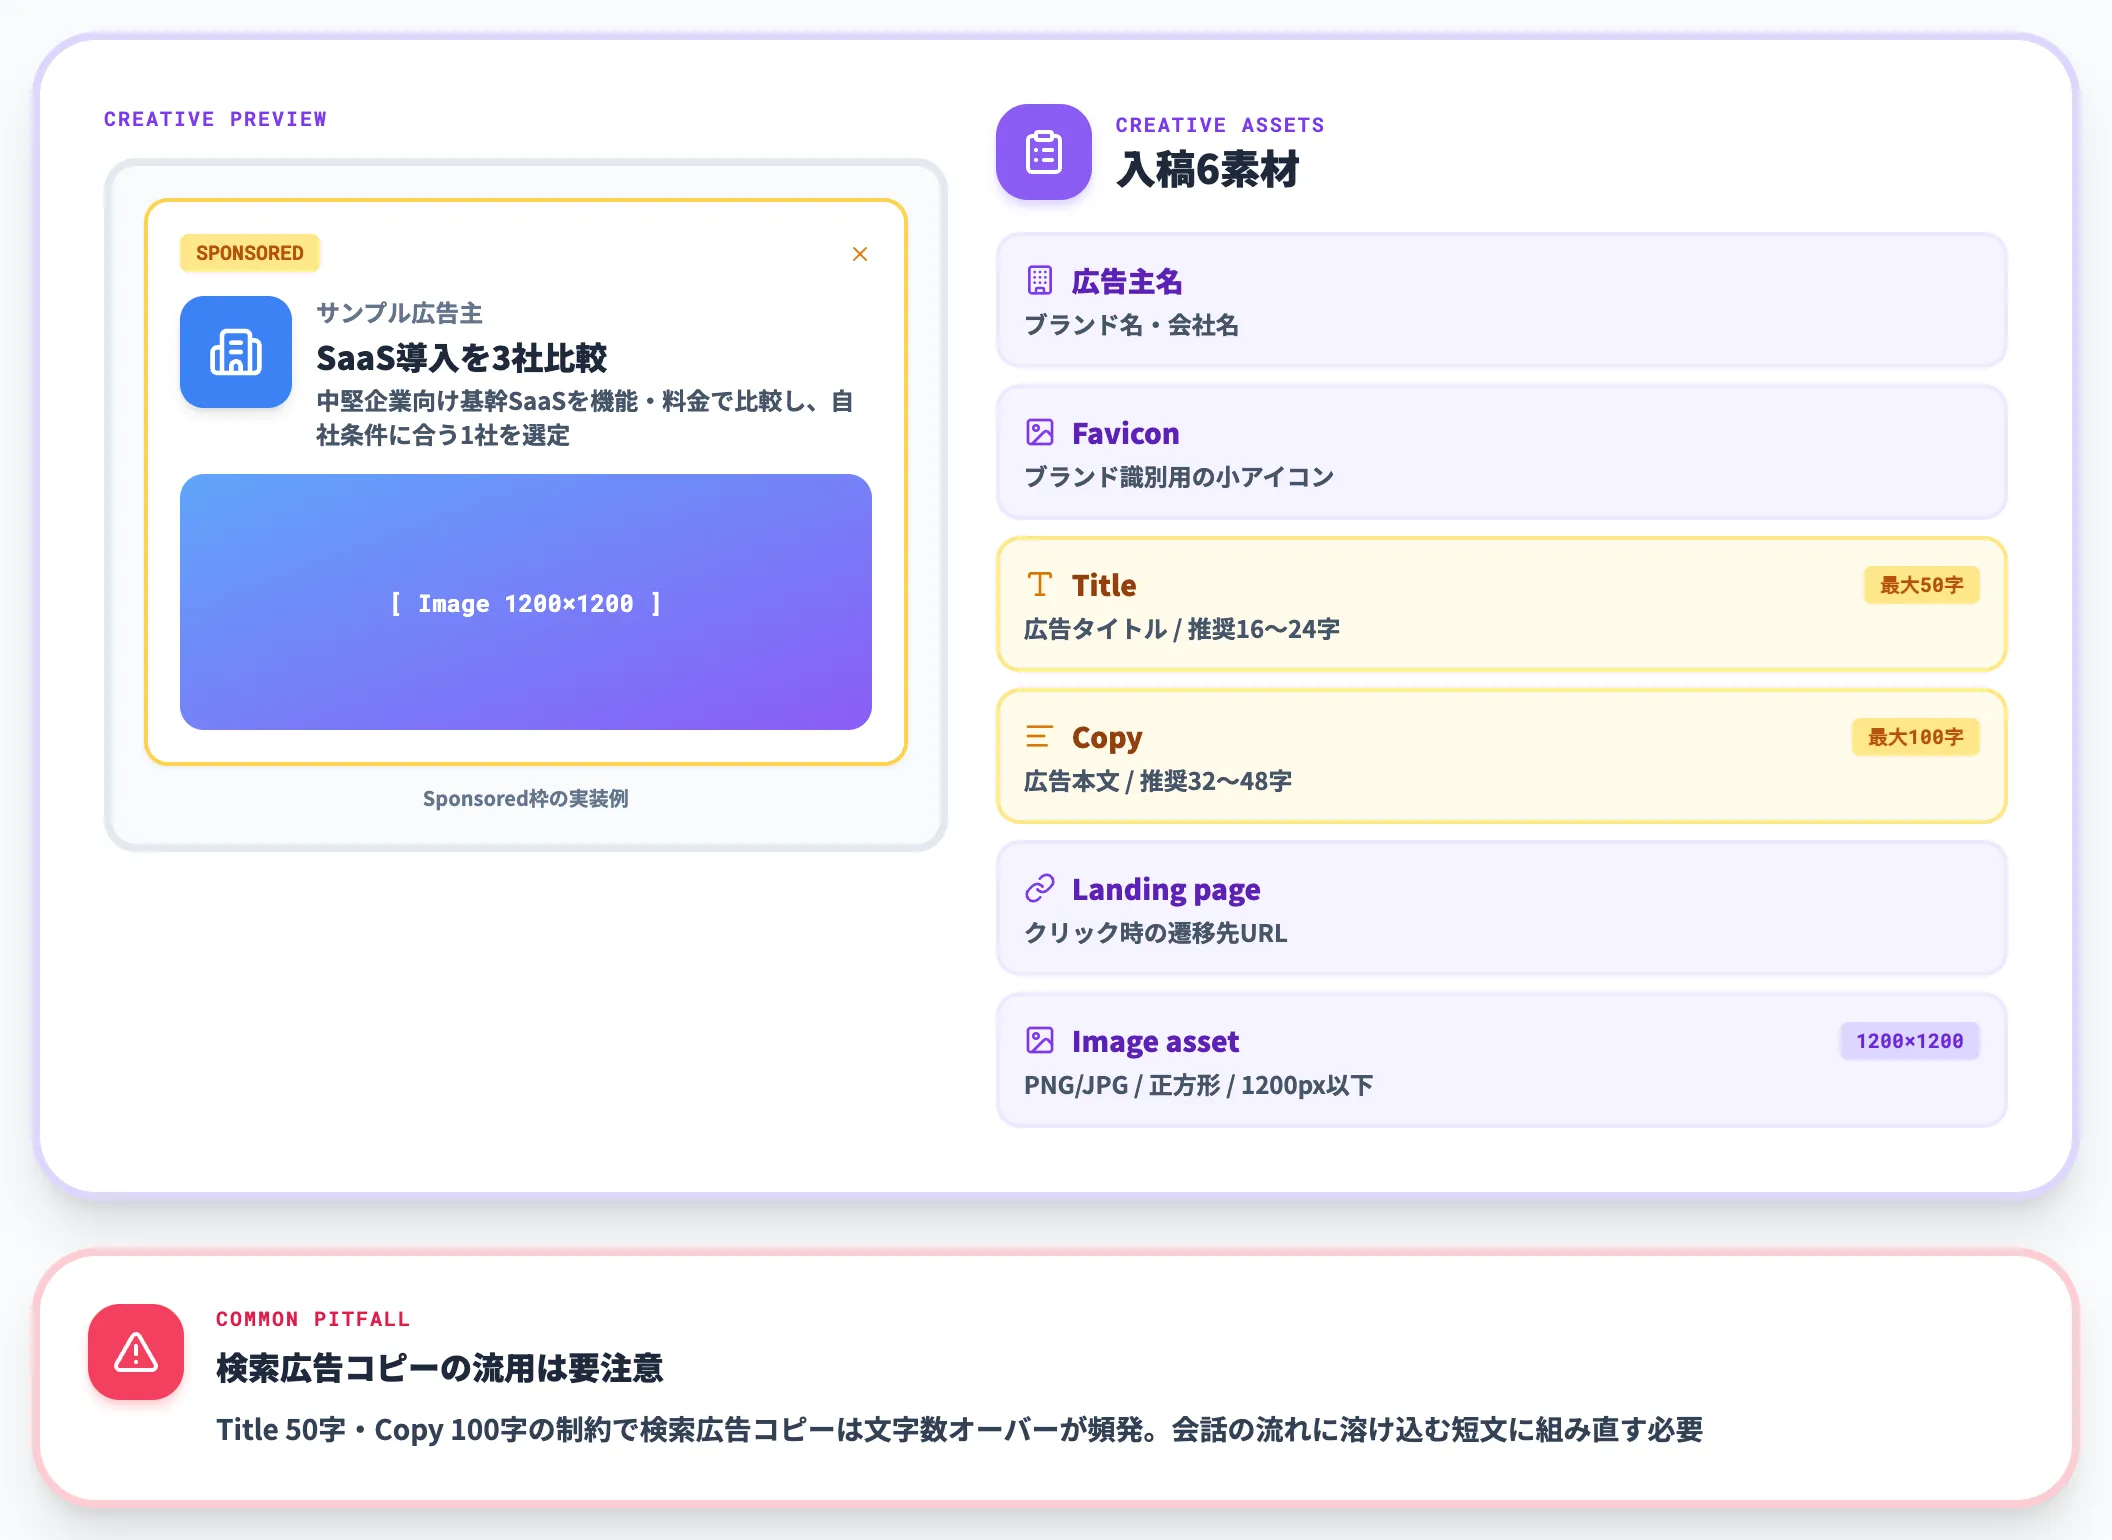
Task: Click the Image asset label
Action: [x=1155, y=1041]
